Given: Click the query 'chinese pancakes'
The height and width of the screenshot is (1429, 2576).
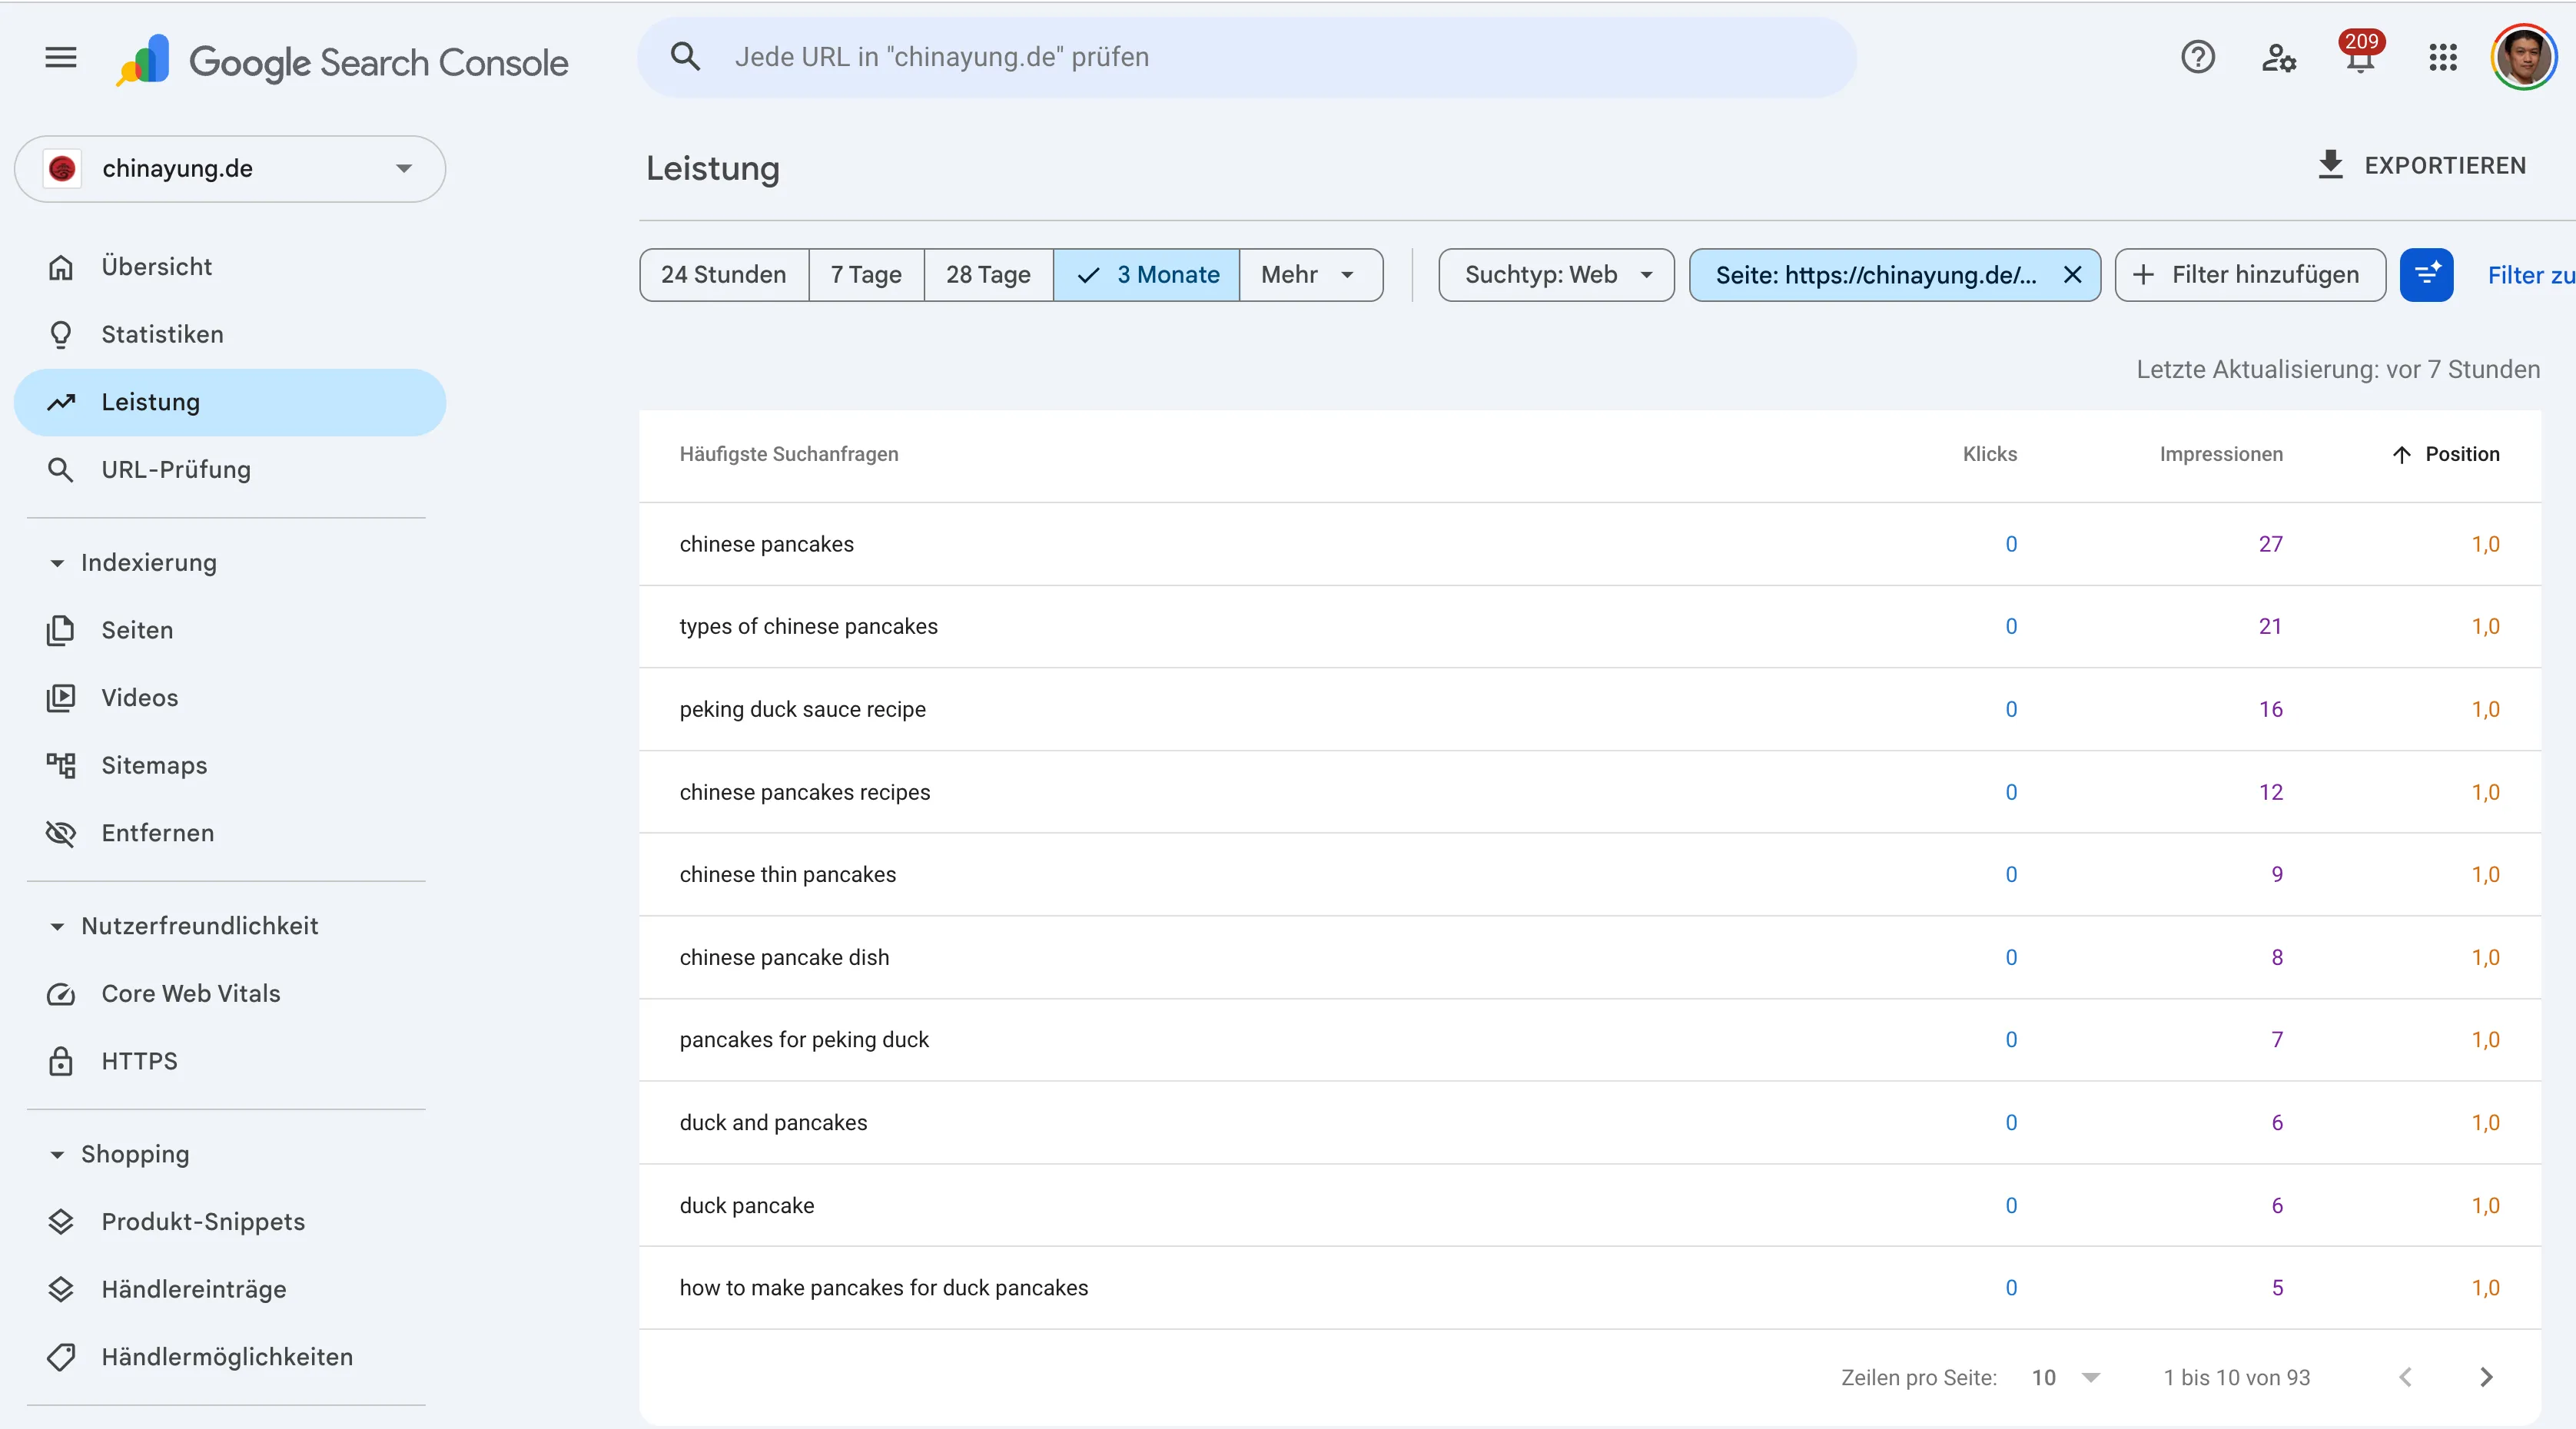Looking at the screenshot, I should coord(767,544).
